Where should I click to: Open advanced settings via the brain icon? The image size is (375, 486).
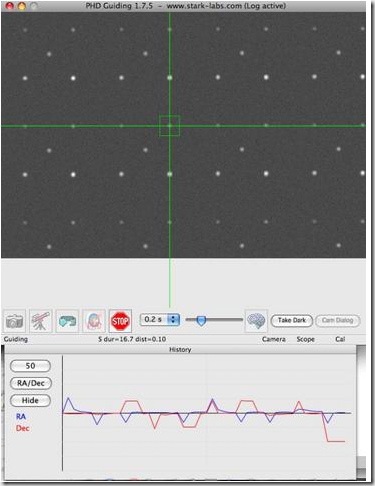point(256,321)
